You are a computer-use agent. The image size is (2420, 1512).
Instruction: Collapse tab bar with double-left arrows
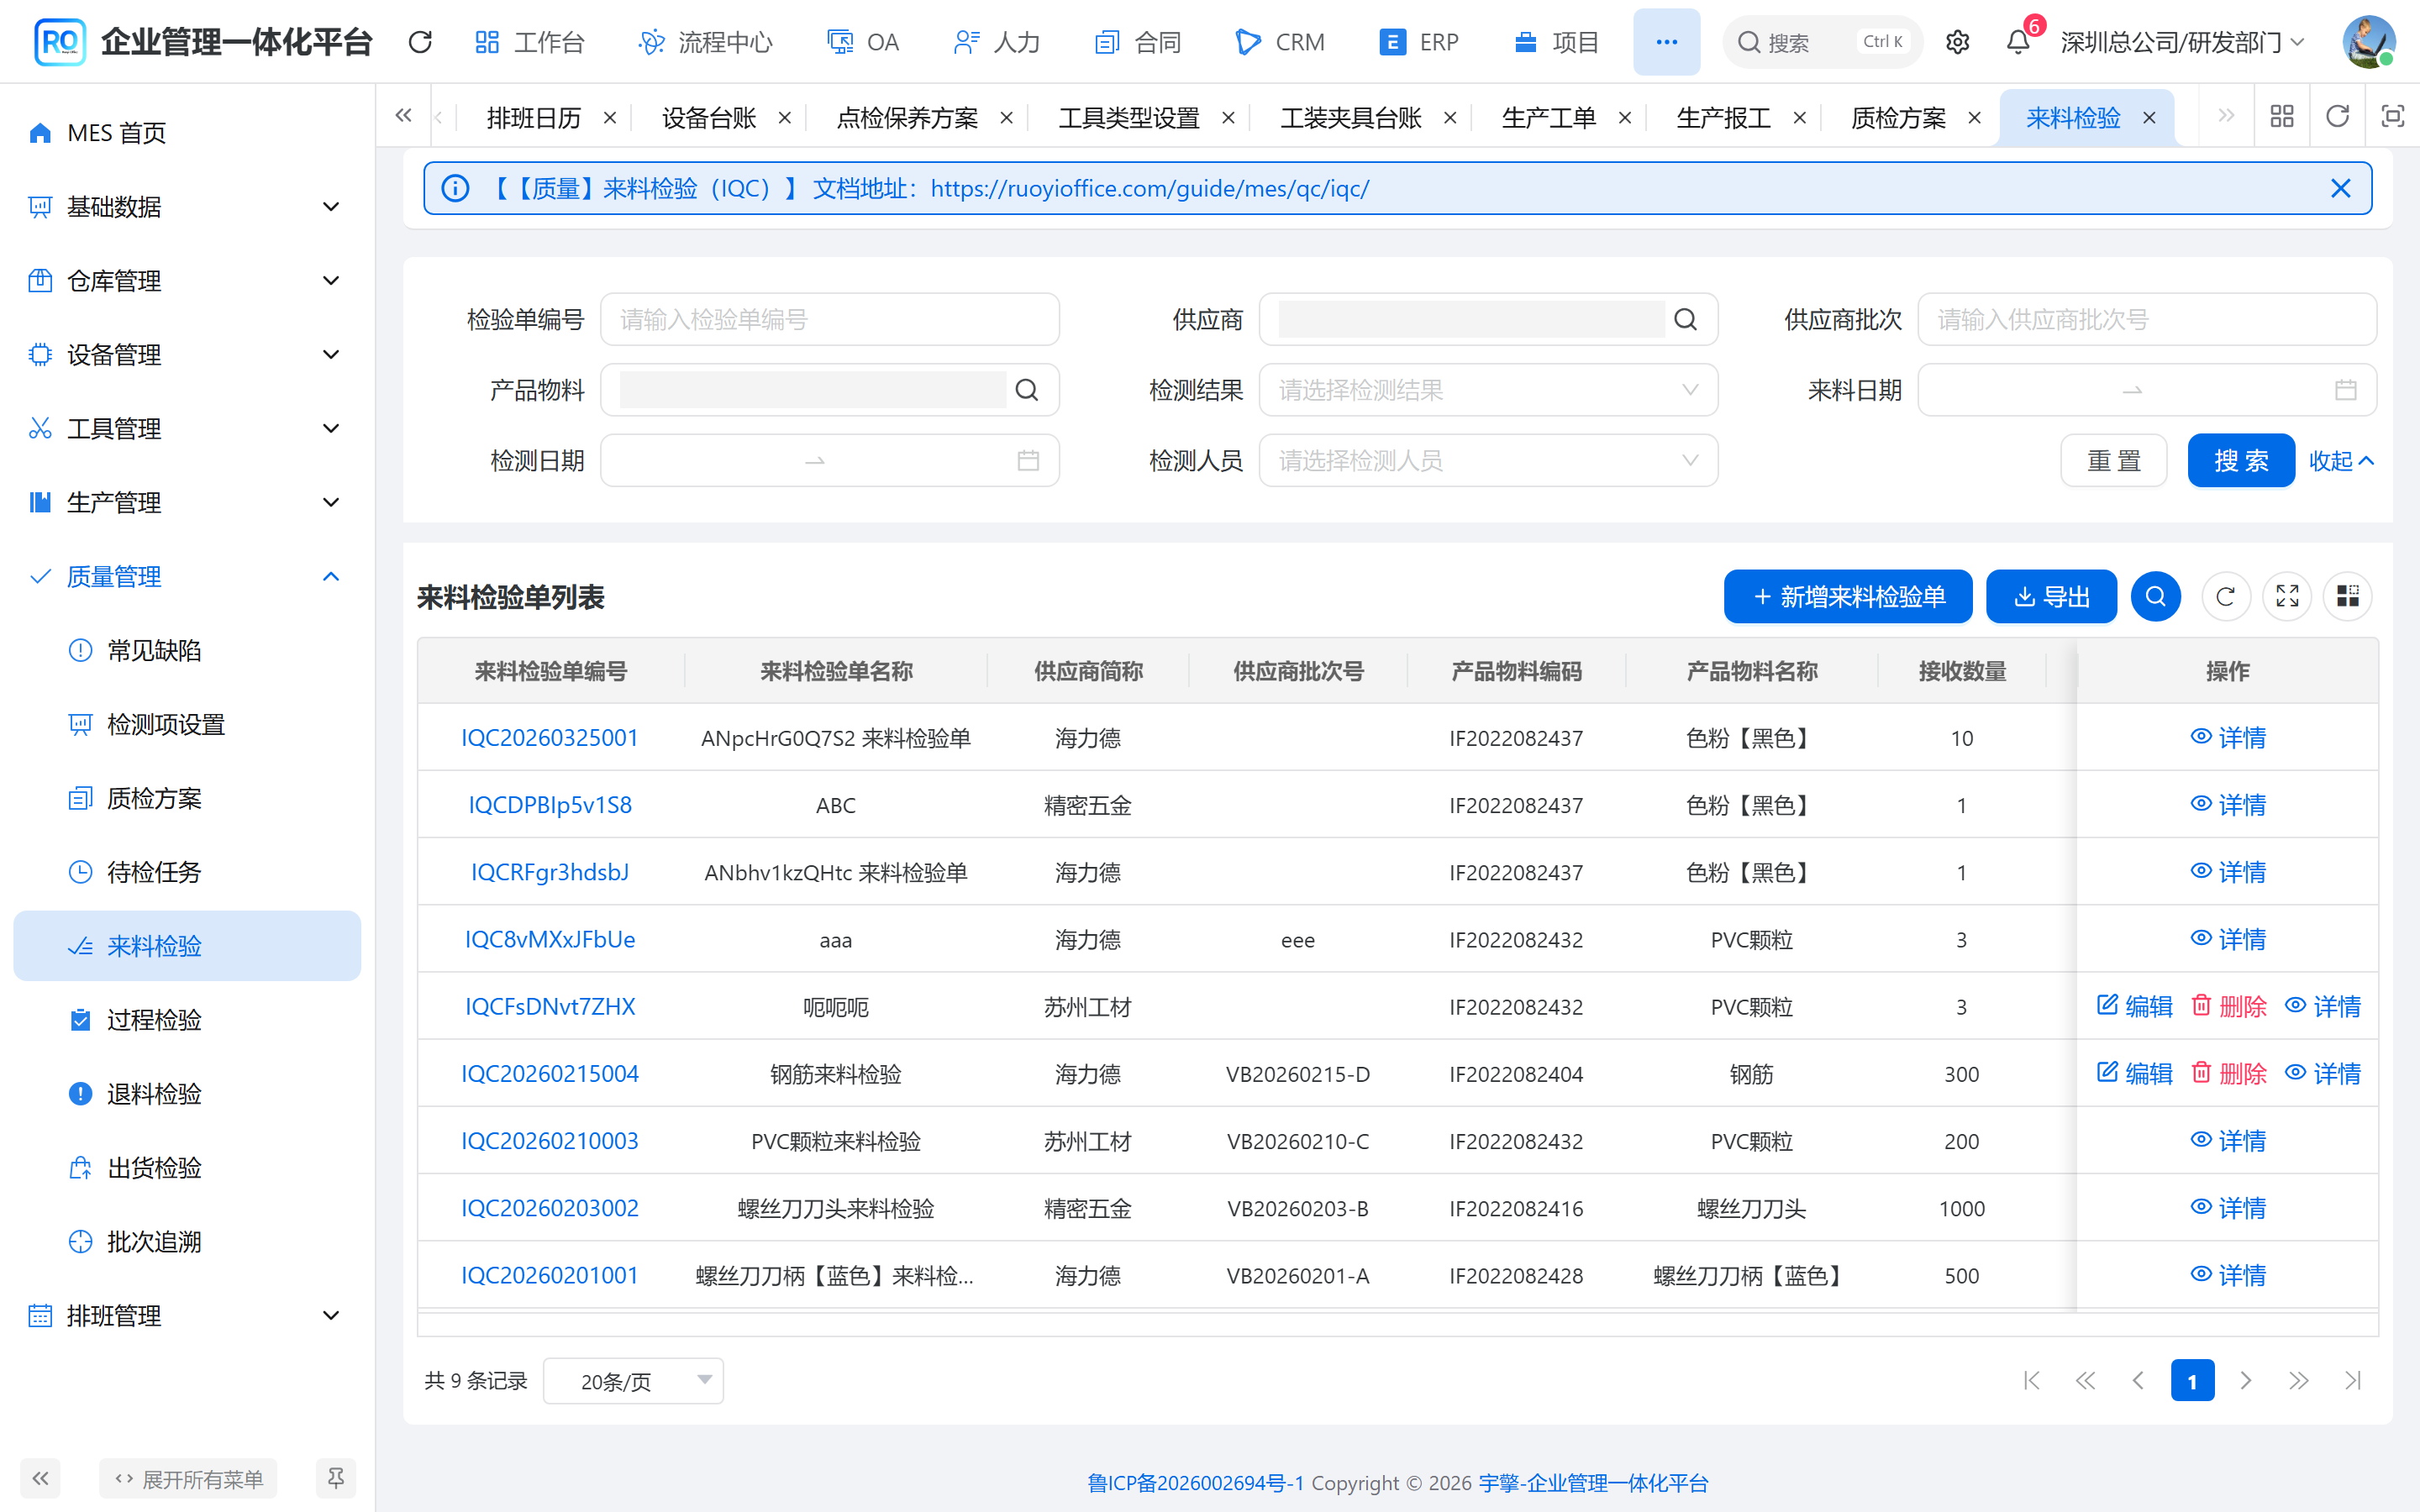click(x=403, y=117)
